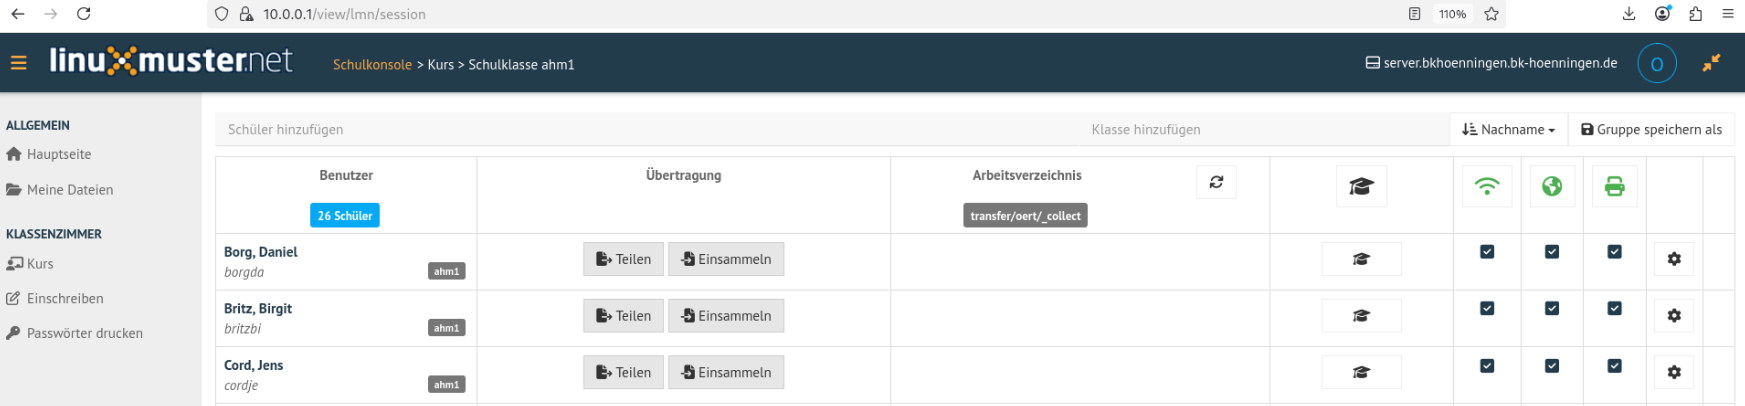Screen dimensions: 1745x406
Task: Uncheck printer checkbox for Cord, Jens
Action: pyautogui.click(x=1614, y=366)
